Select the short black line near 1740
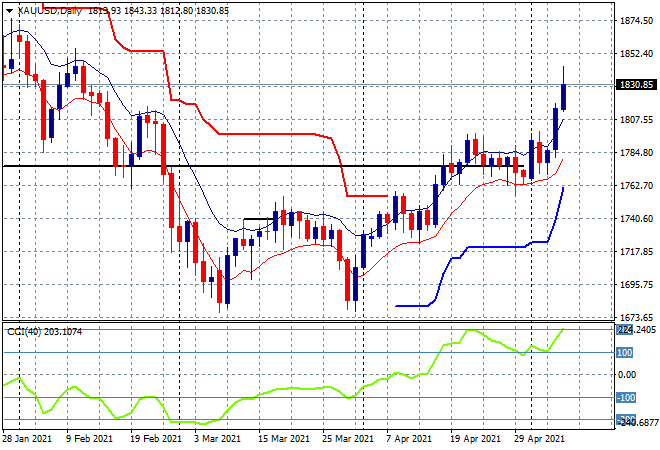This screenshot has width=660, height=450. [257, 218]
